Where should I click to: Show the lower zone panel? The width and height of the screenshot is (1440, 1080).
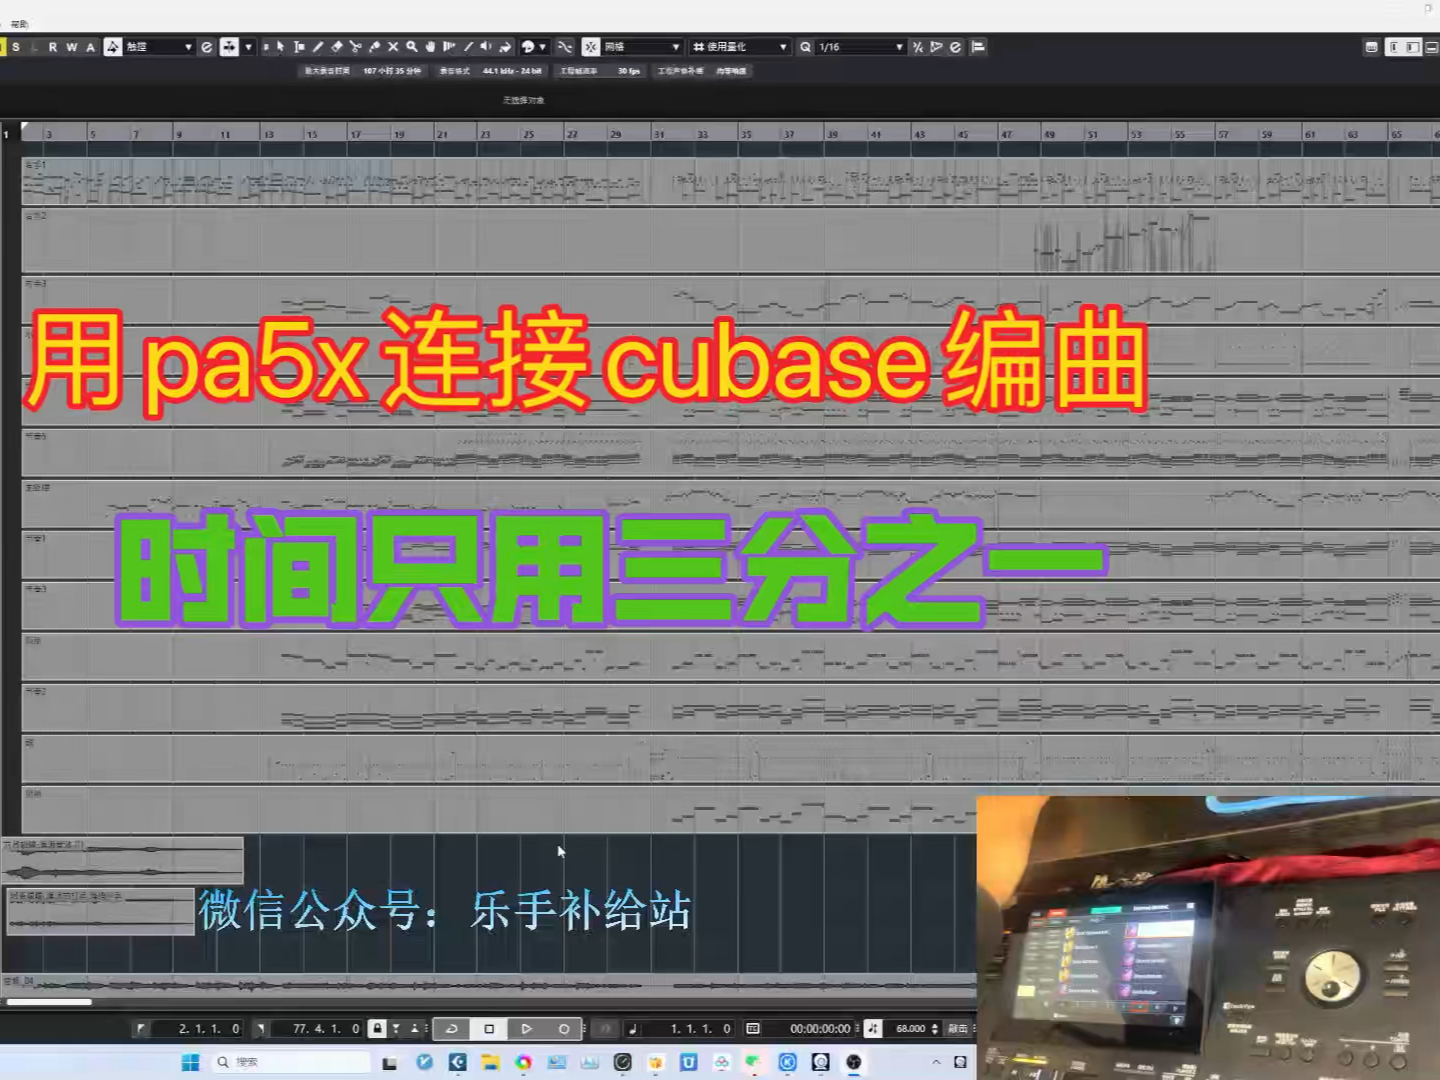(1432, 47)
